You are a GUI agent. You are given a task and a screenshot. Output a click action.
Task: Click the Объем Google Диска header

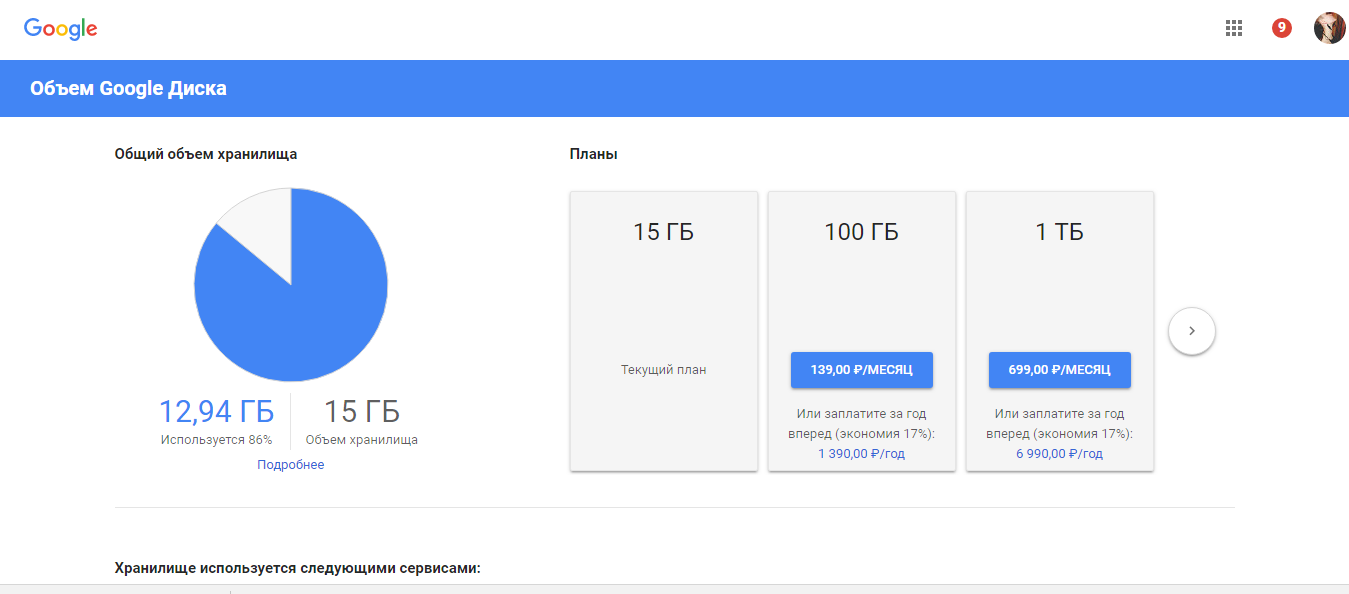[x=129, y=88]
